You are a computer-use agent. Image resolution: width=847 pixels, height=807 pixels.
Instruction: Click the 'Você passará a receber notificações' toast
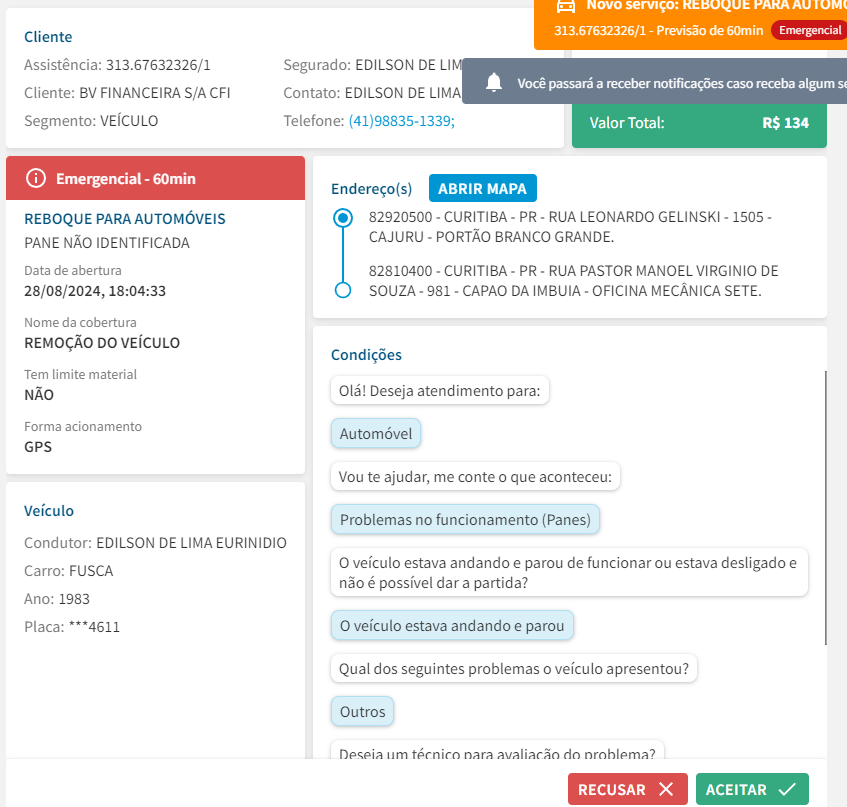655,81
